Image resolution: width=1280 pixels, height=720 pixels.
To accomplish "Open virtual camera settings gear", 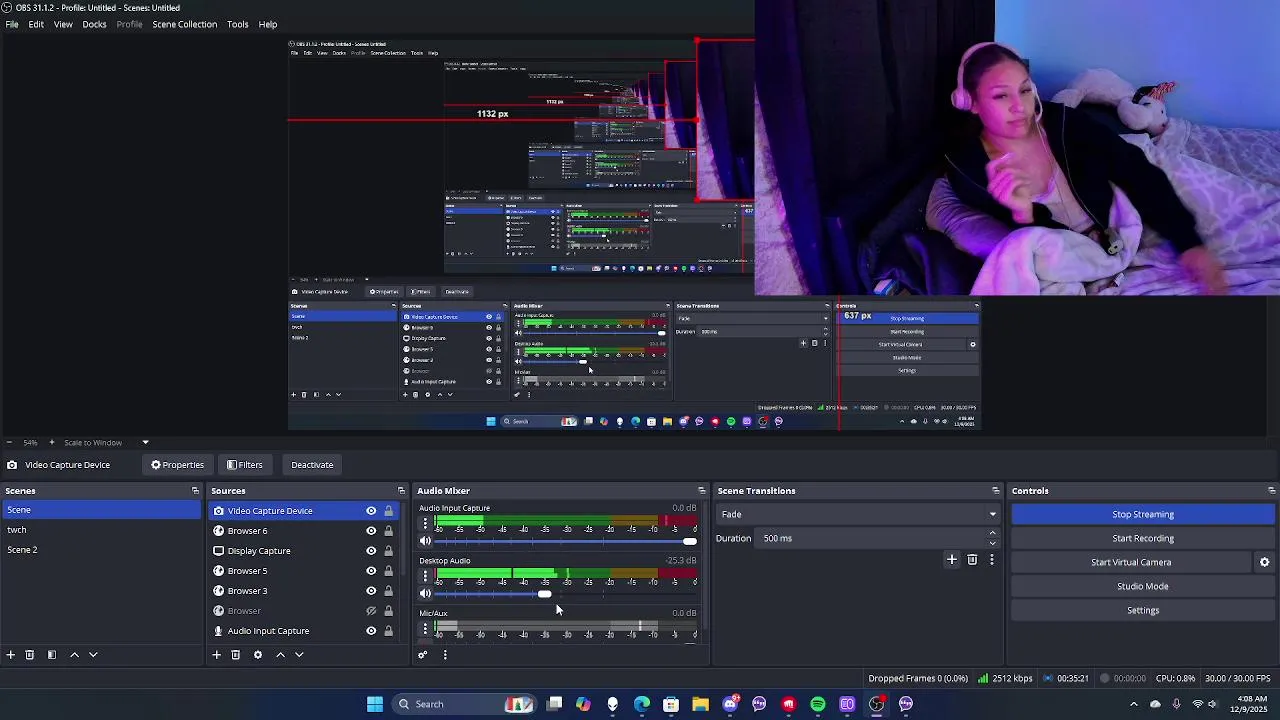I will coord(1264,562).
